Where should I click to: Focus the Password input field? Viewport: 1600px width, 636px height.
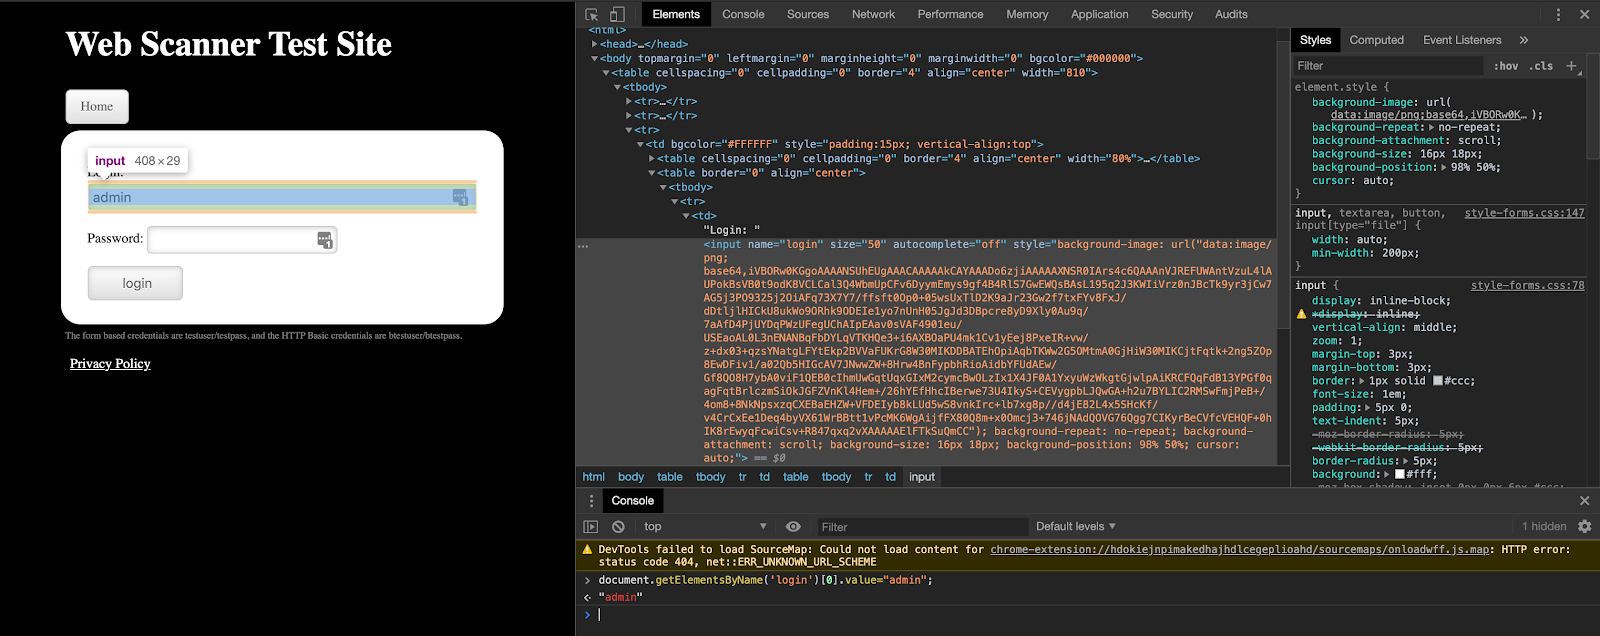tap(232, 239)
